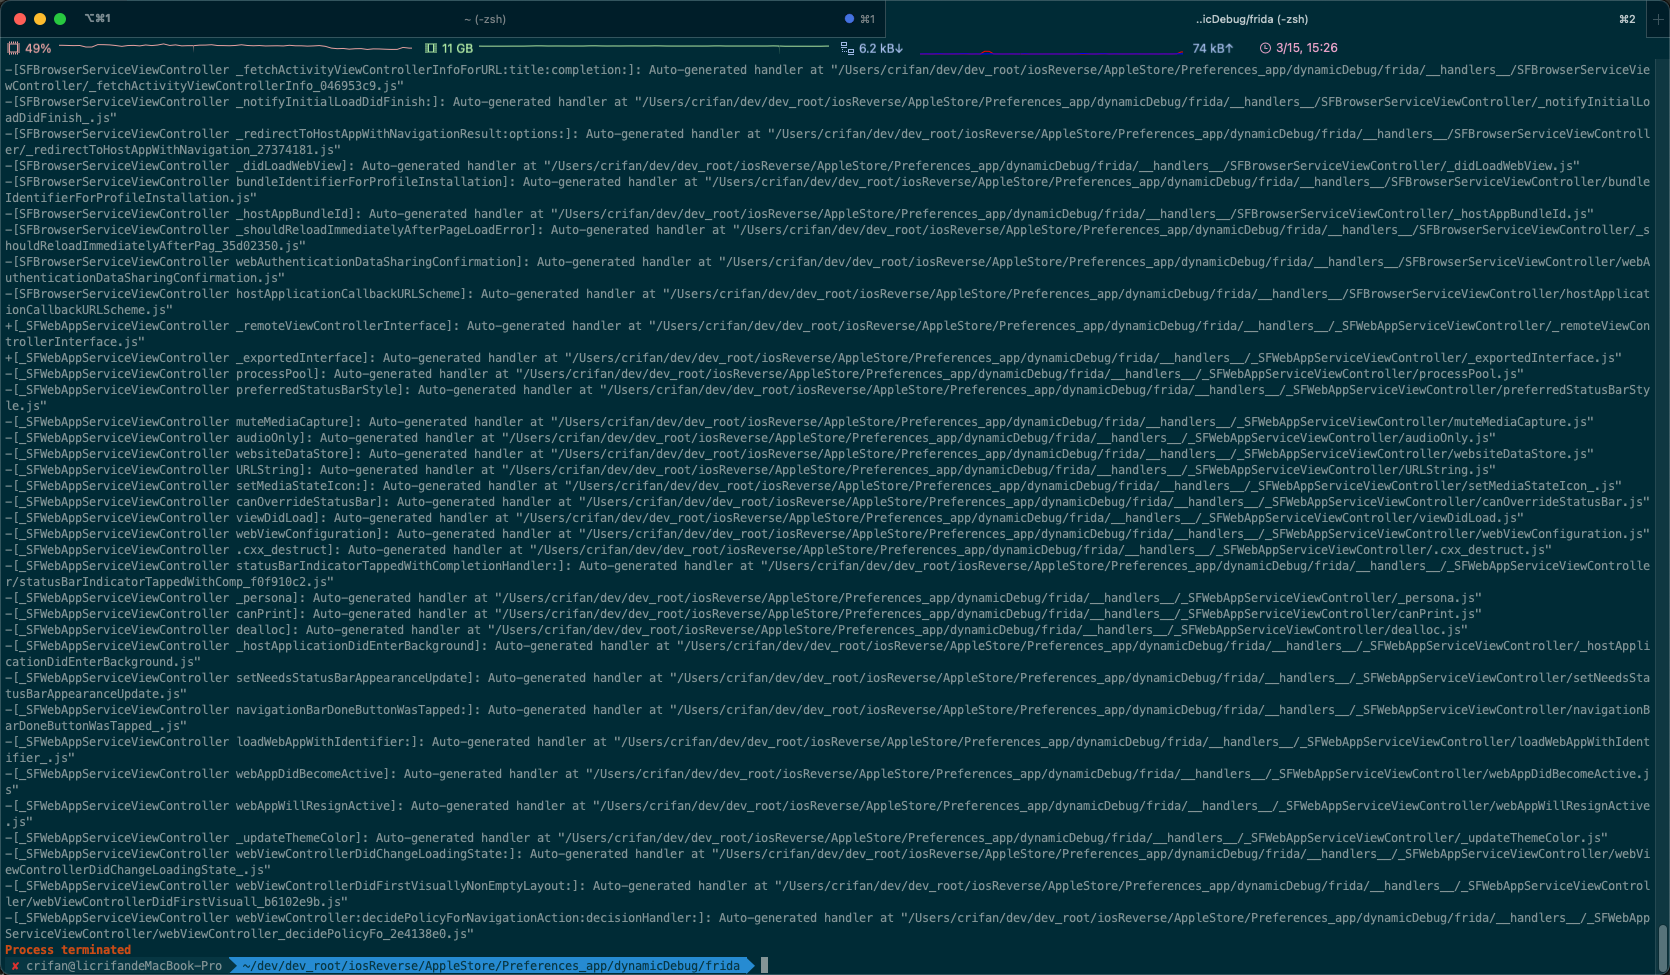The width and height of the screenshot is (1670, 975).
Task: Click the "_hostAppBundleId" handler output line
Action: click(x=799, y=214)
